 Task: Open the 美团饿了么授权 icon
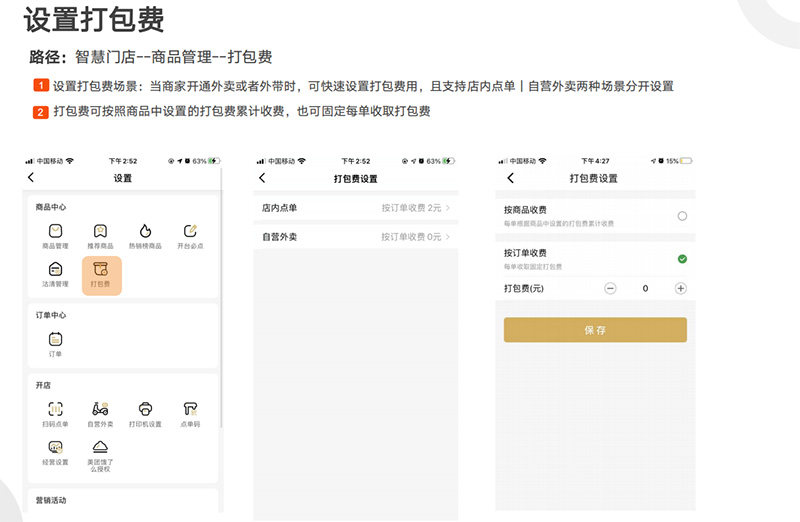[x=100, y=448]
